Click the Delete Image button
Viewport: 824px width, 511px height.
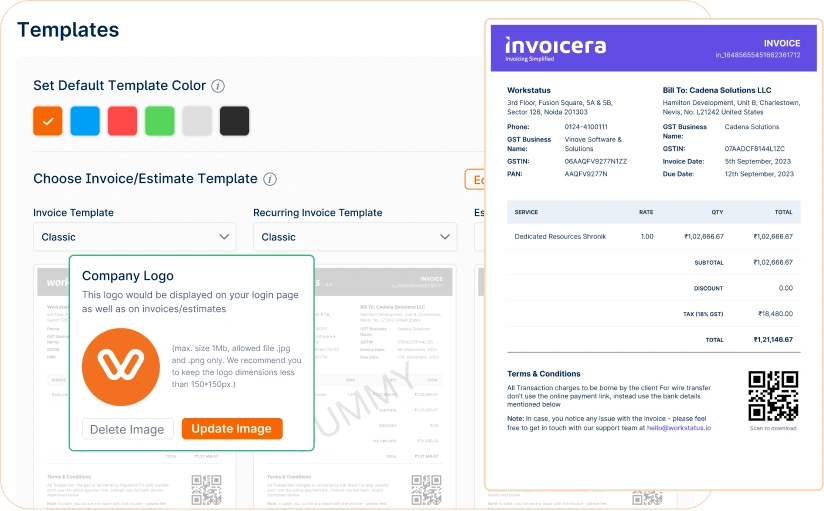[127, 430]
